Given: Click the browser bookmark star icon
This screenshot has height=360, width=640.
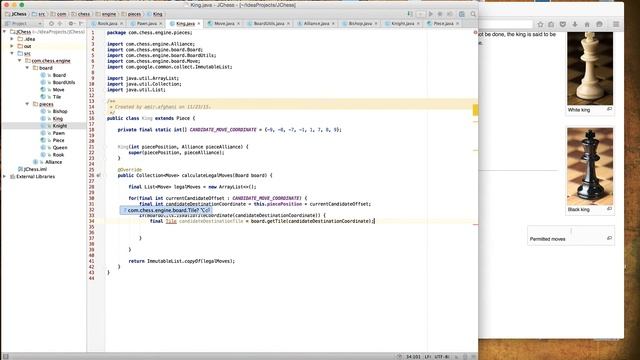Looking at the screenshot, I should 540,24.
